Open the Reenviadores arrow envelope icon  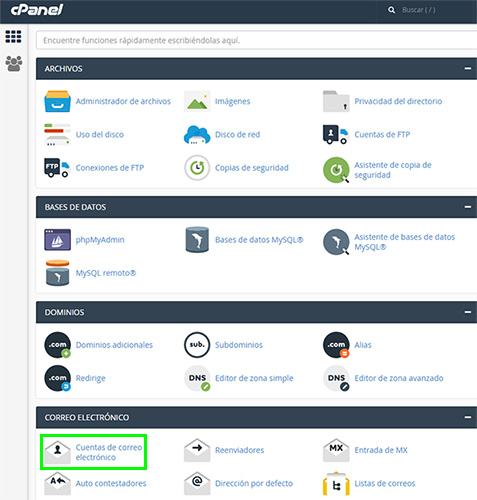point(197,450)
